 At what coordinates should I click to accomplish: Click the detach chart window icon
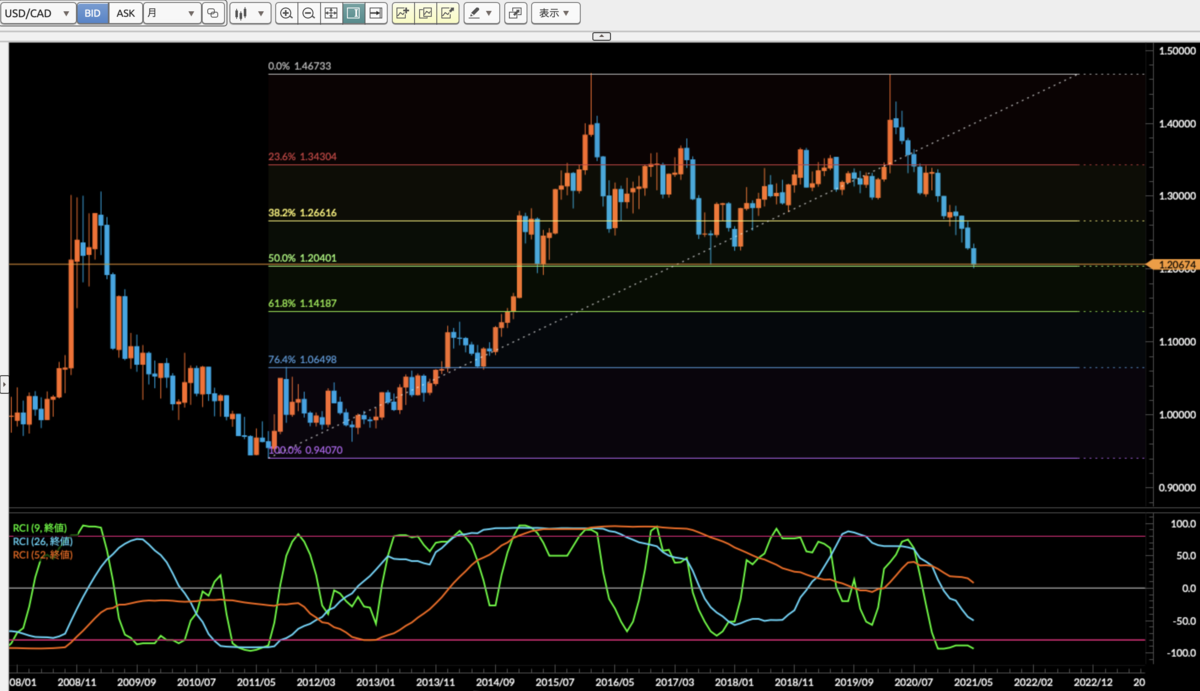(515, 13)
